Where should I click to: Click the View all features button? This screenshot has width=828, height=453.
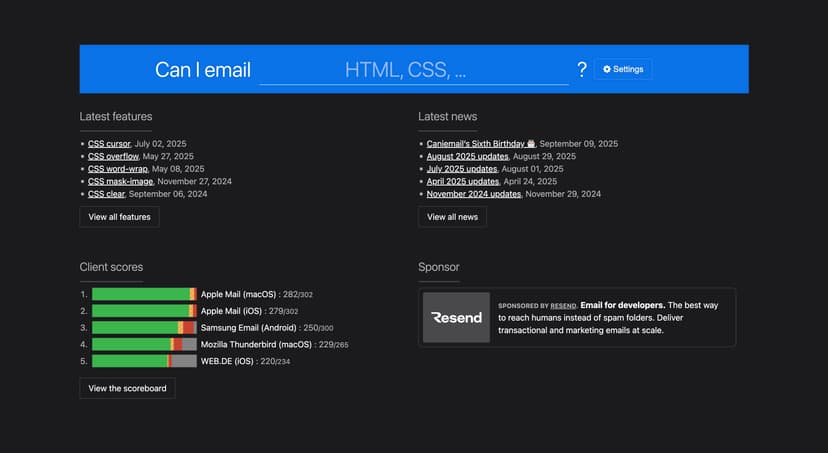tap(119, 217)
